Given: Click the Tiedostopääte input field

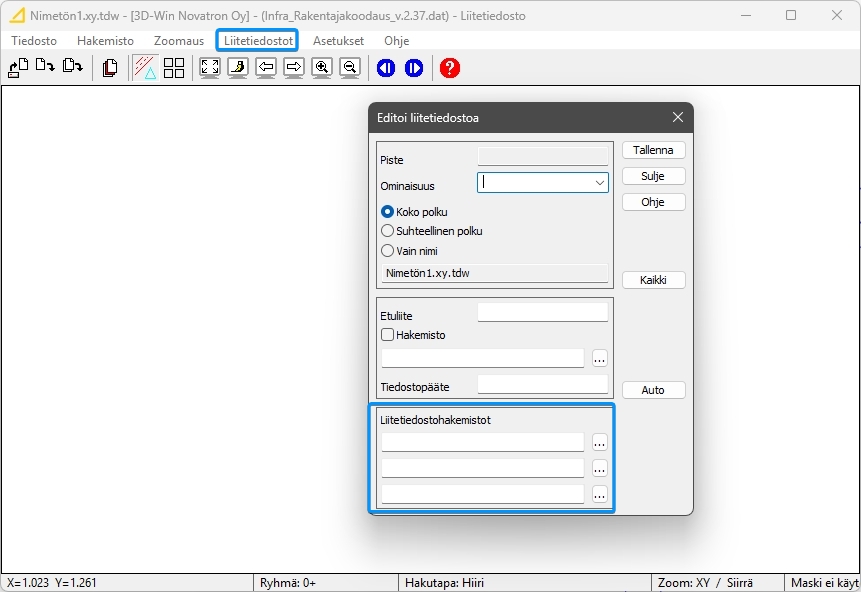Looking at the screenshot, I should (543, 384).
